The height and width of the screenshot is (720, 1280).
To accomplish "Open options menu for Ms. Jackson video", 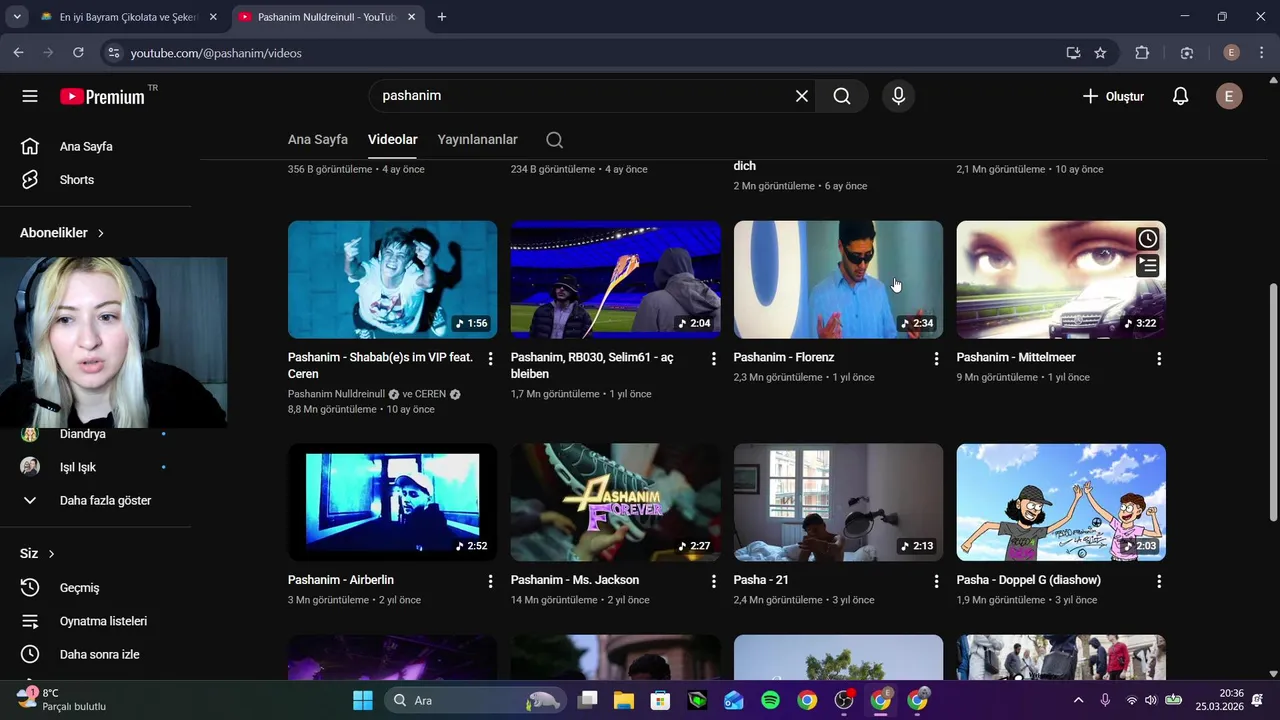I will click(x=713, y=581).
